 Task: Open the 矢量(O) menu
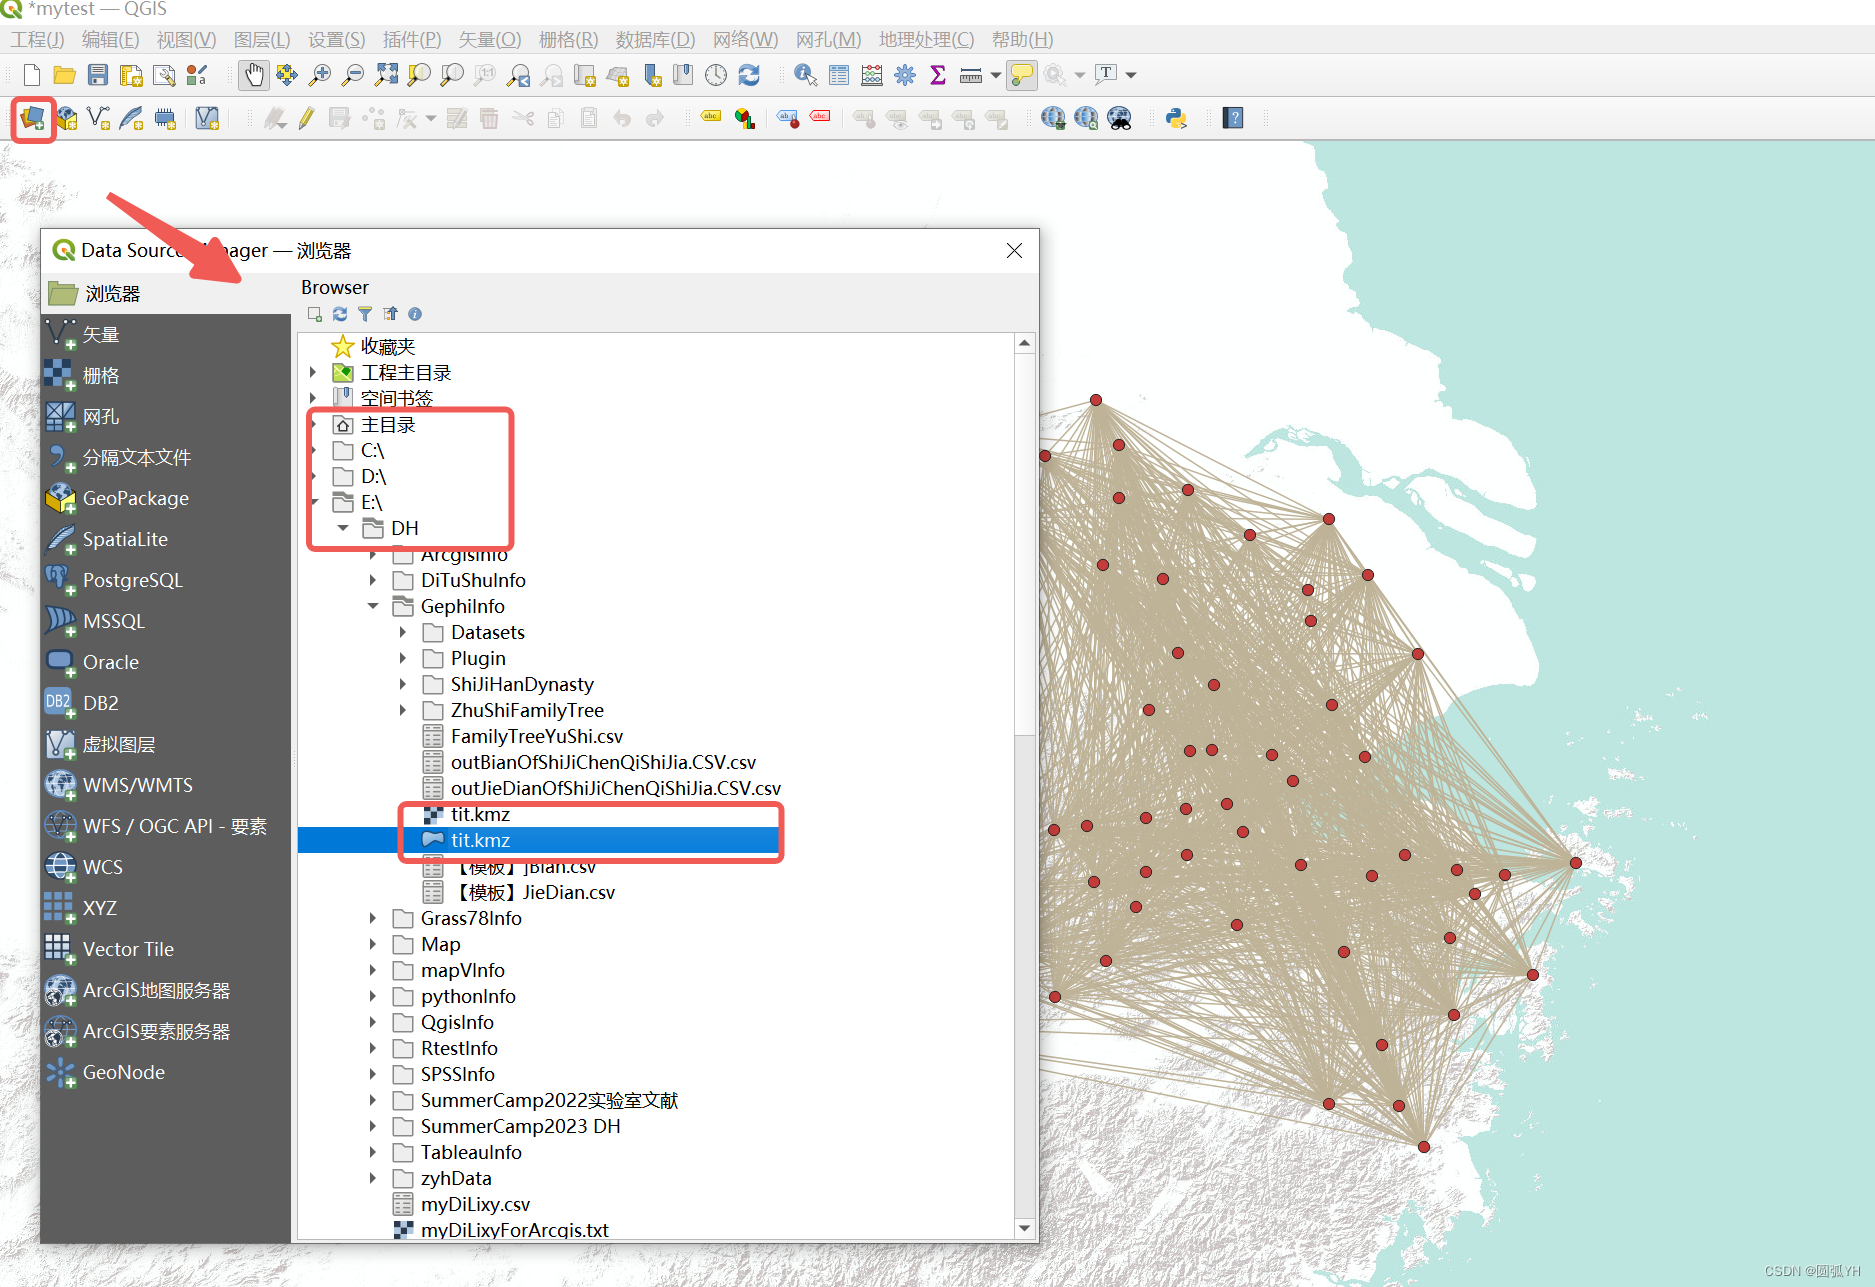tap(489, 40)
